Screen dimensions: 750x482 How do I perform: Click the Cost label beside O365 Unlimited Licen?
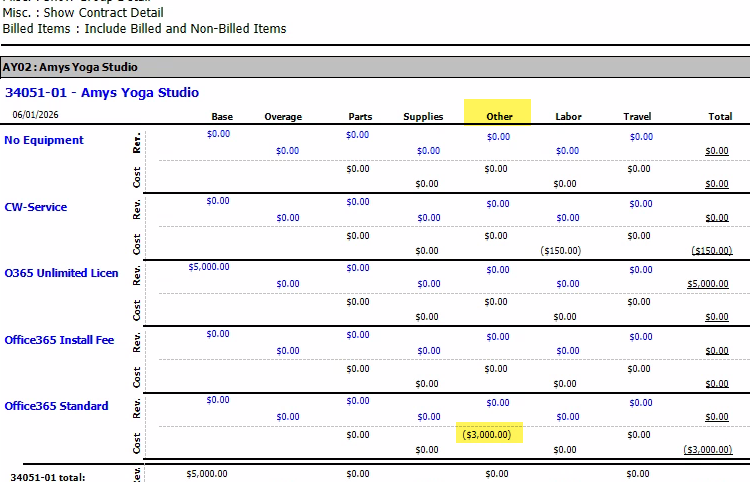click(137, 310)
